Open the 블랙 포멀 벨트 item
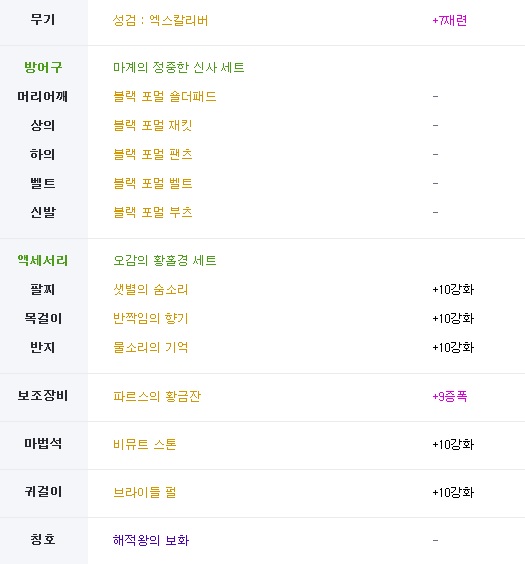Viewport: 525px width, 564px height. pos(153,183)
